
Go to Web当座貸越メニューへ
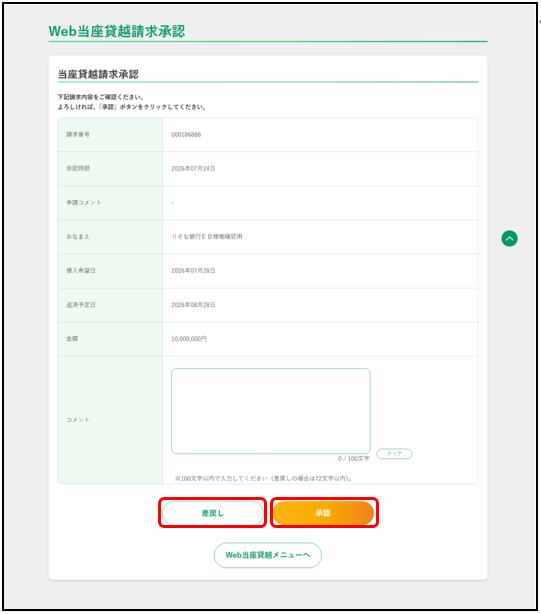(x=268, y=555)
